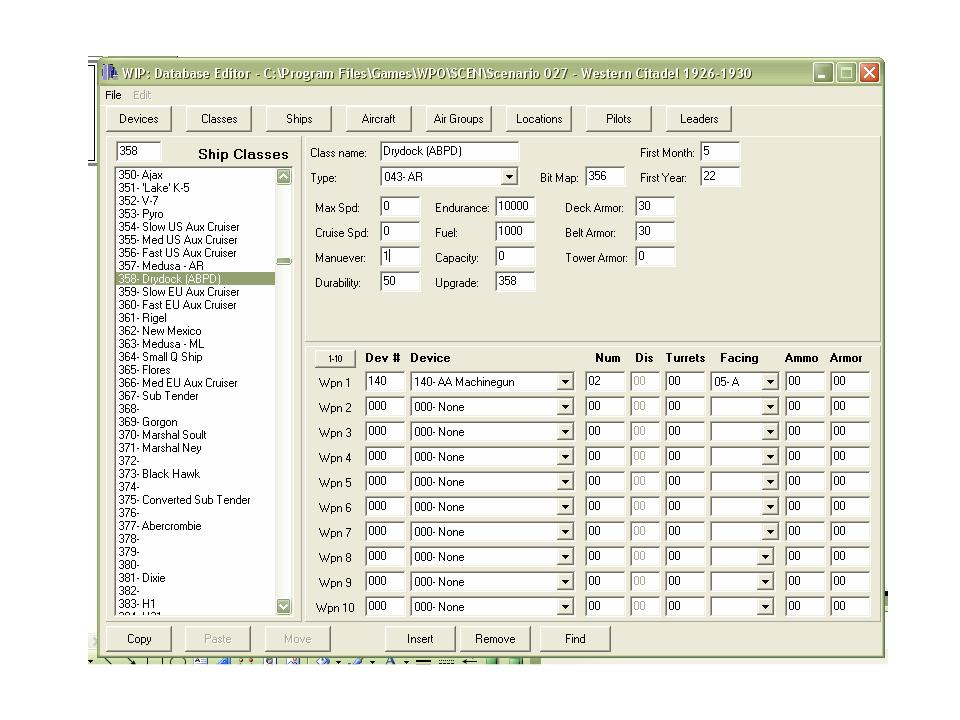Click the Ship Classes scrollbar thumb
This screenshot has width=960, height=720.
(283, 261)
